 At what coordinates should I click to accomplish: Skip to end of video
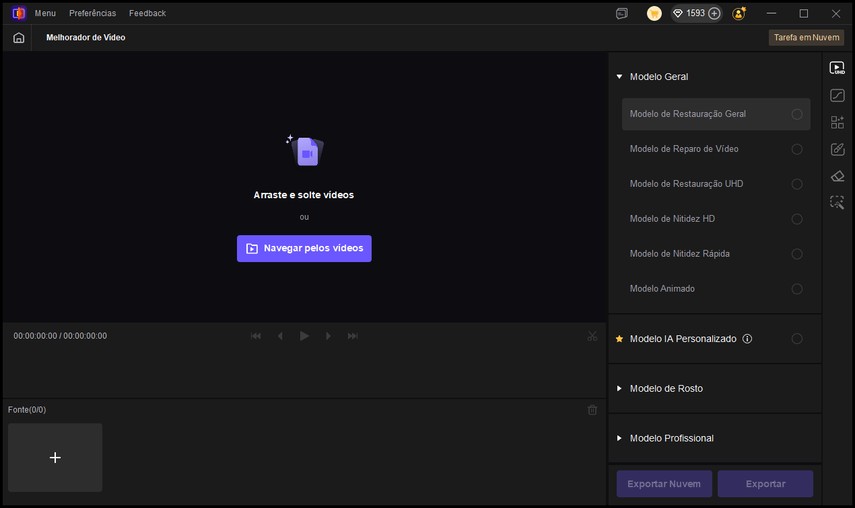tap(353, 336)
